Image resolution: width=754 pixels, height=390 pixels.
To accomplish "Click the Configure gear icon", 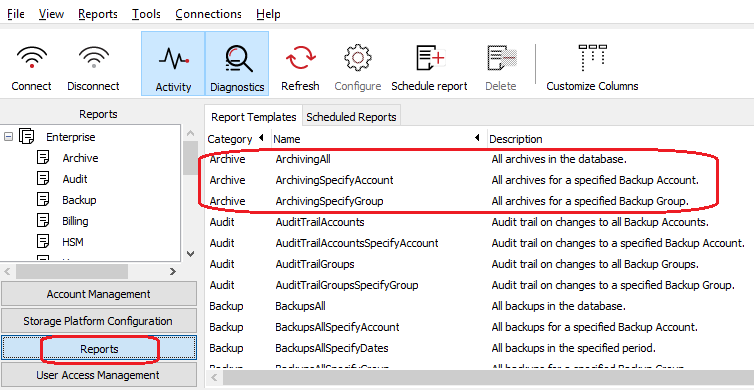I will tap(357, 58).
